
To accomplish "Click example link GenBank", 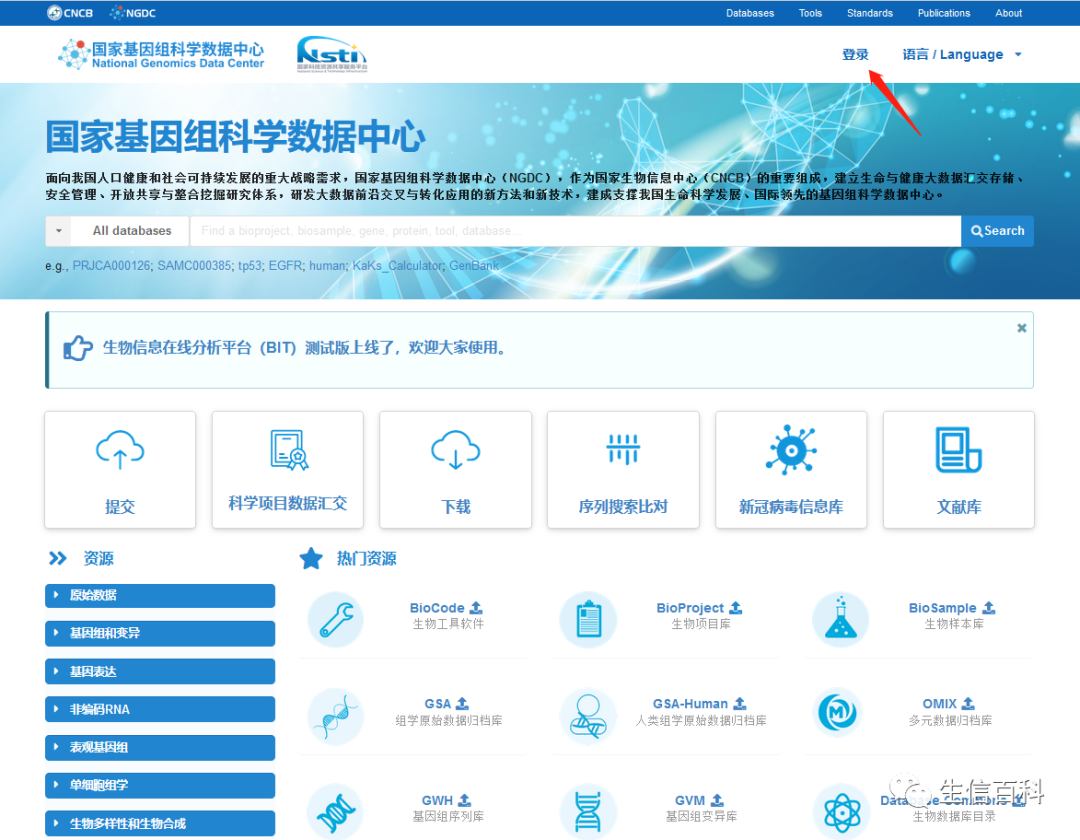I will [x=474, y=266].
